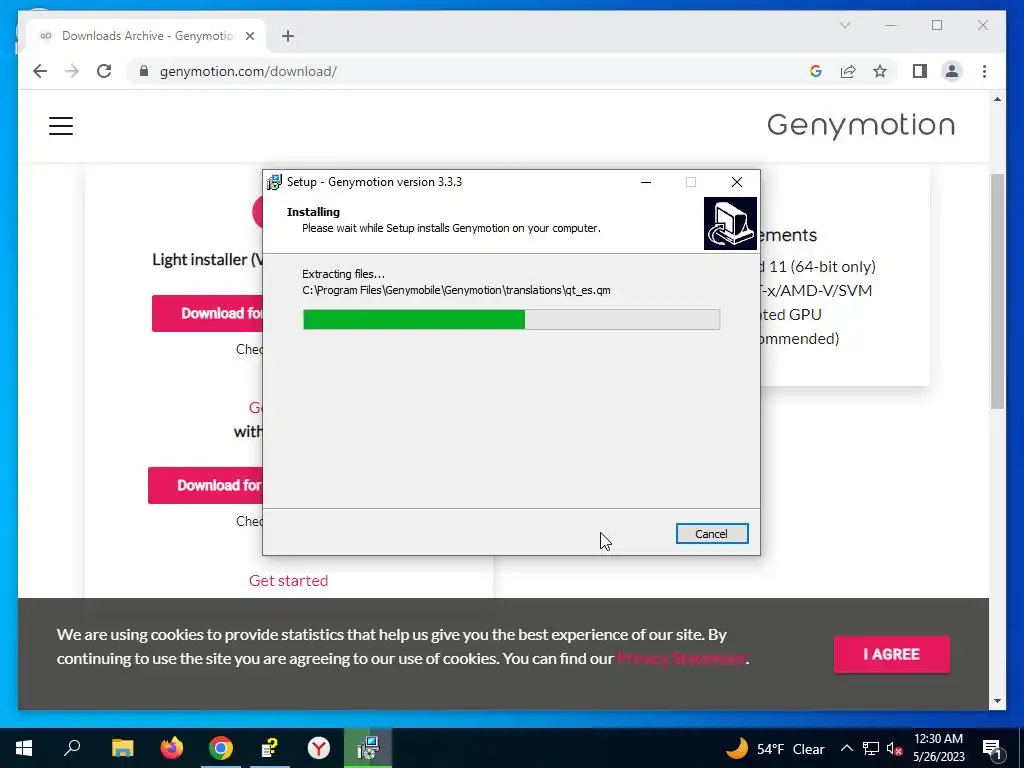Show hidden system tray icons
The height and width of the screenshot is (768, 1024).
(846, 748)
